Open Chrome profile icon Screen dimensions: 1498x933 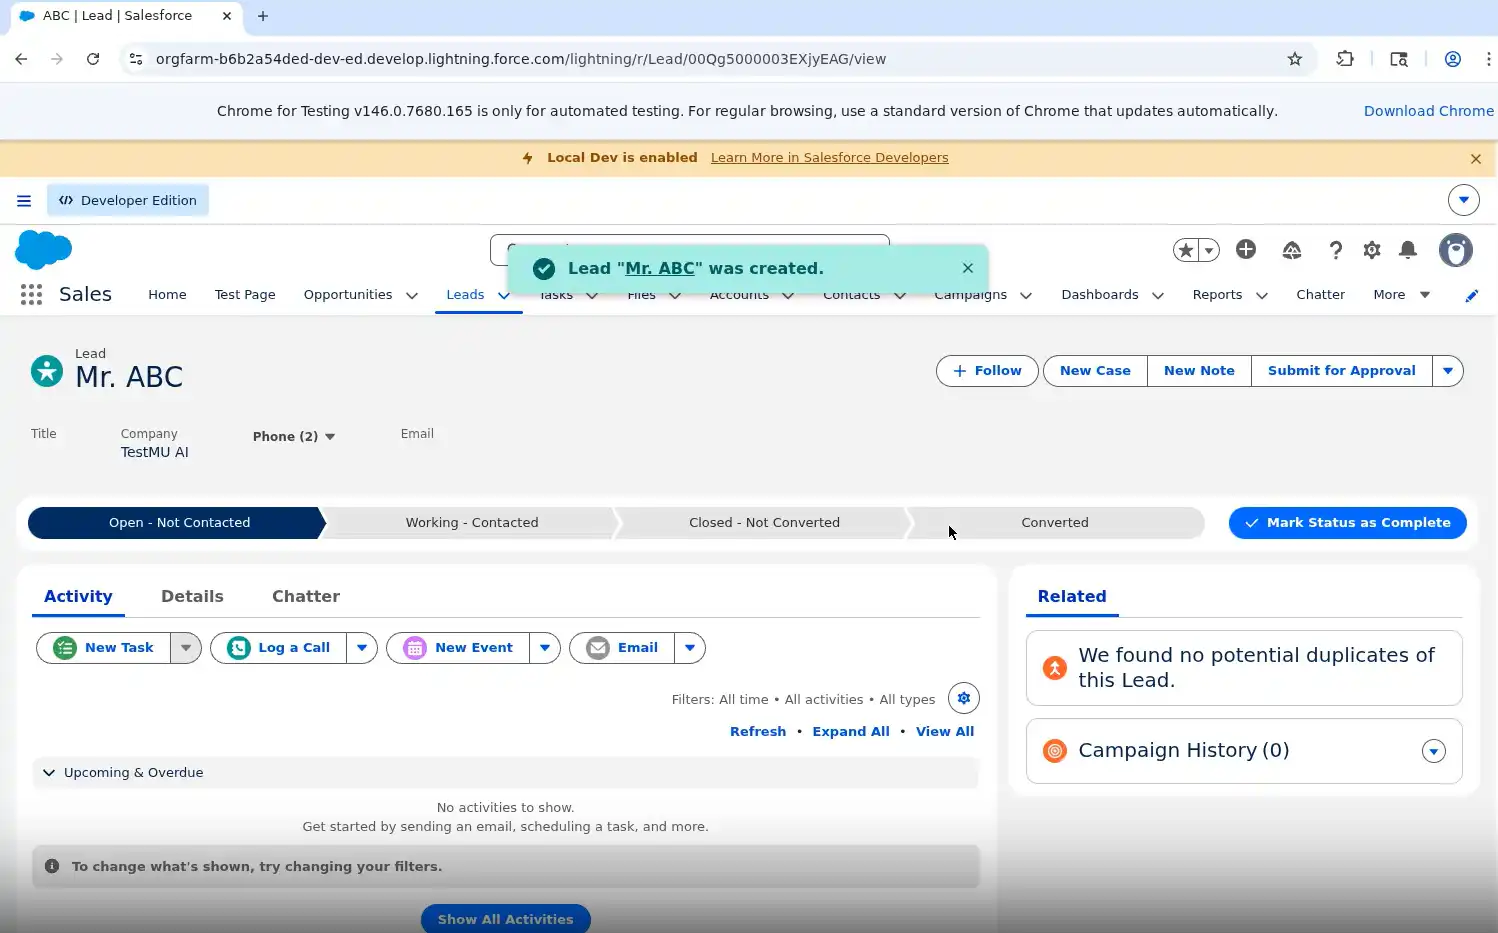(x=1453, y=59)
